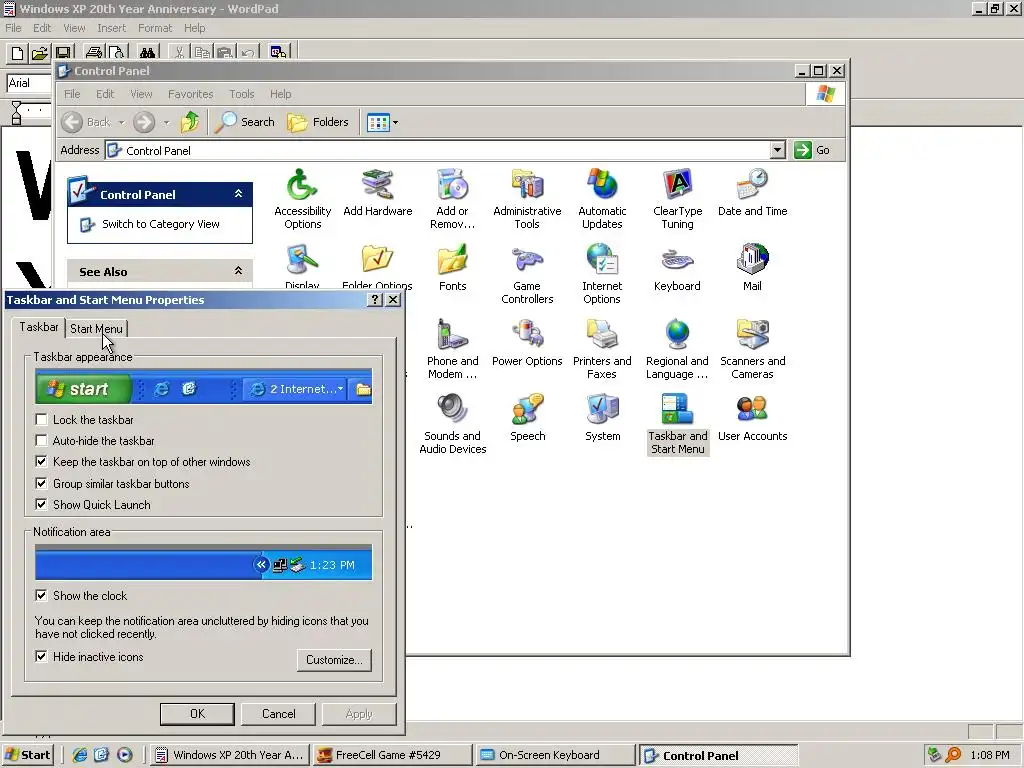1024x768 pixels.
Task: Open Phone and Modem options icon
Action: (x=452, y=349)
